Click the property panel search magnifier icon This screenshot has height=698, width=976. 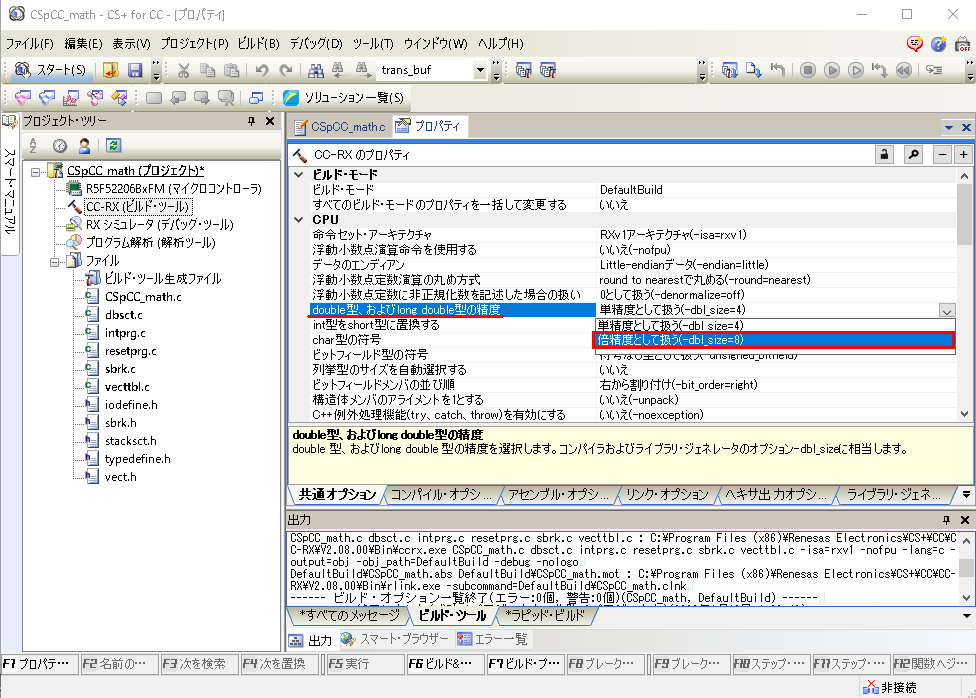click(x=913, y=154)
